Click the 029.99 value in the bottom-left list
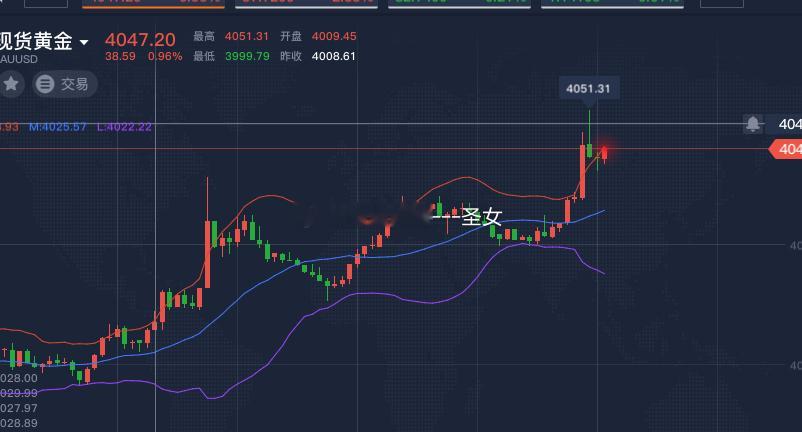 pos(18,393)
